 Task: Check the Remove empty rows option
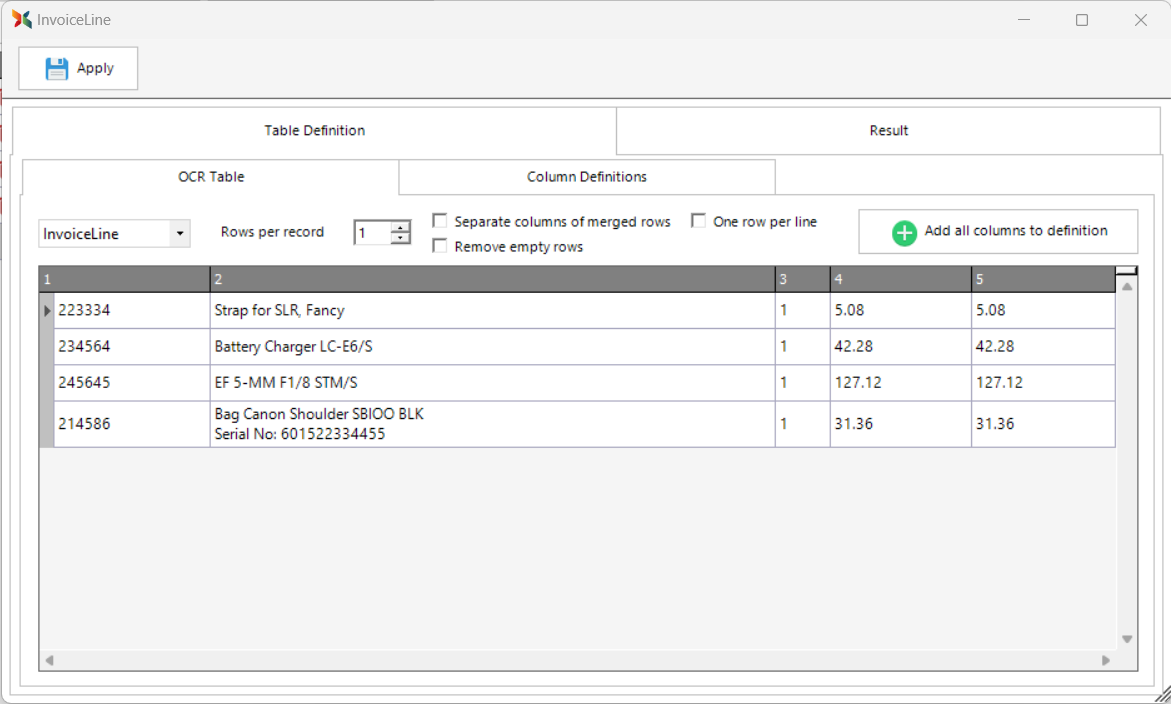pos(440,246)
